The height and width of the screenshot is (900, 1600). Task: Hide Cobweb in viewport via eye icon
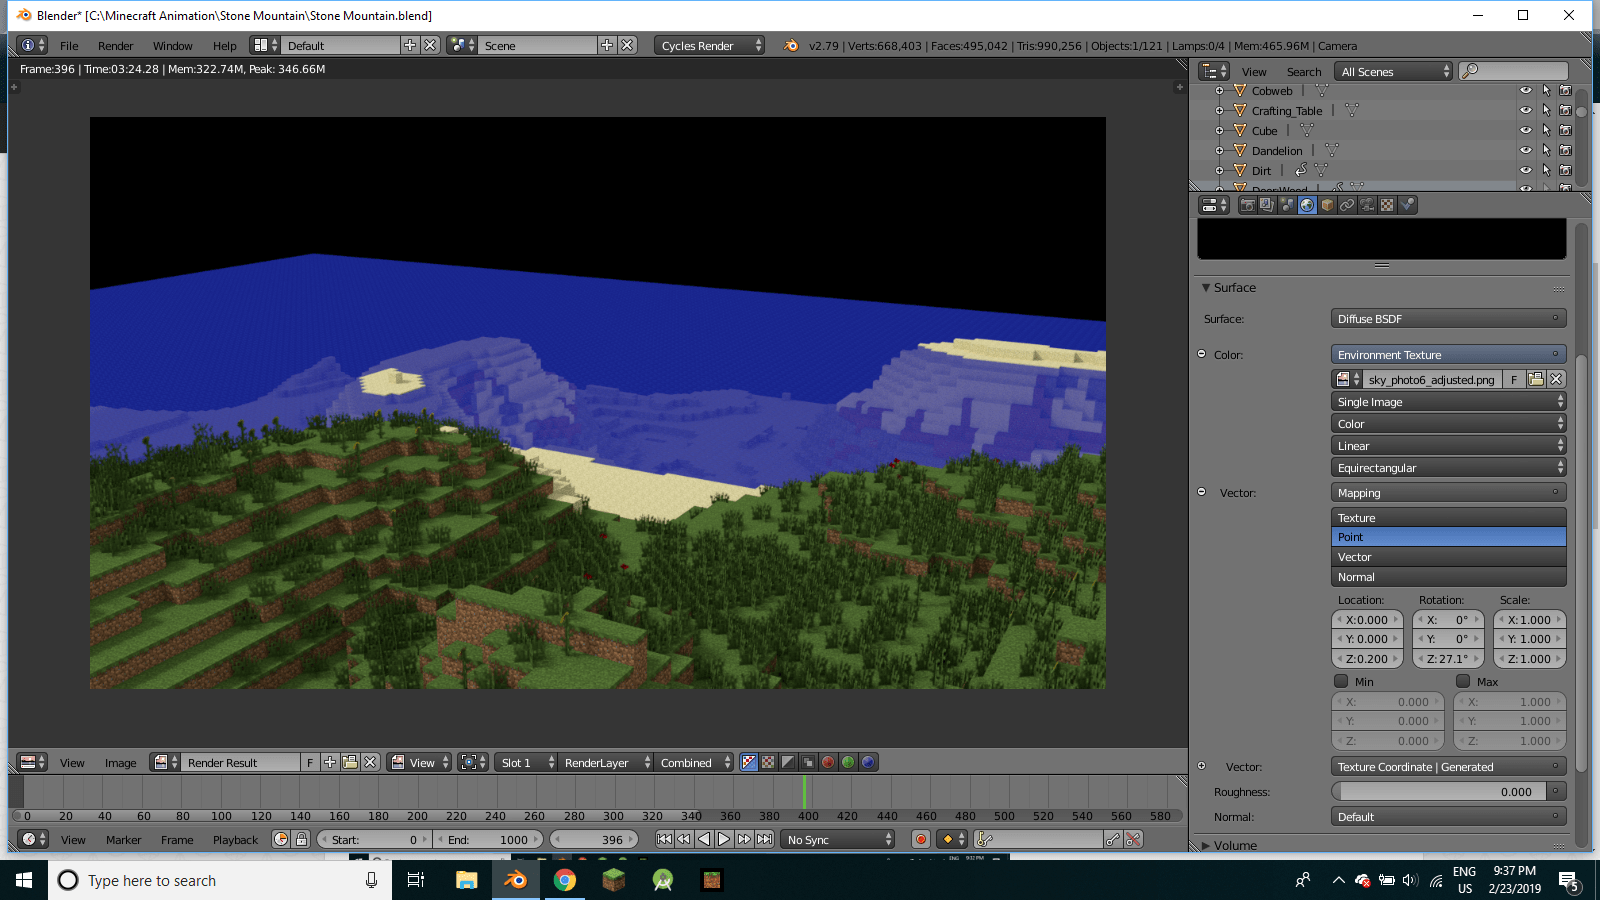[x=1526, y=90]
